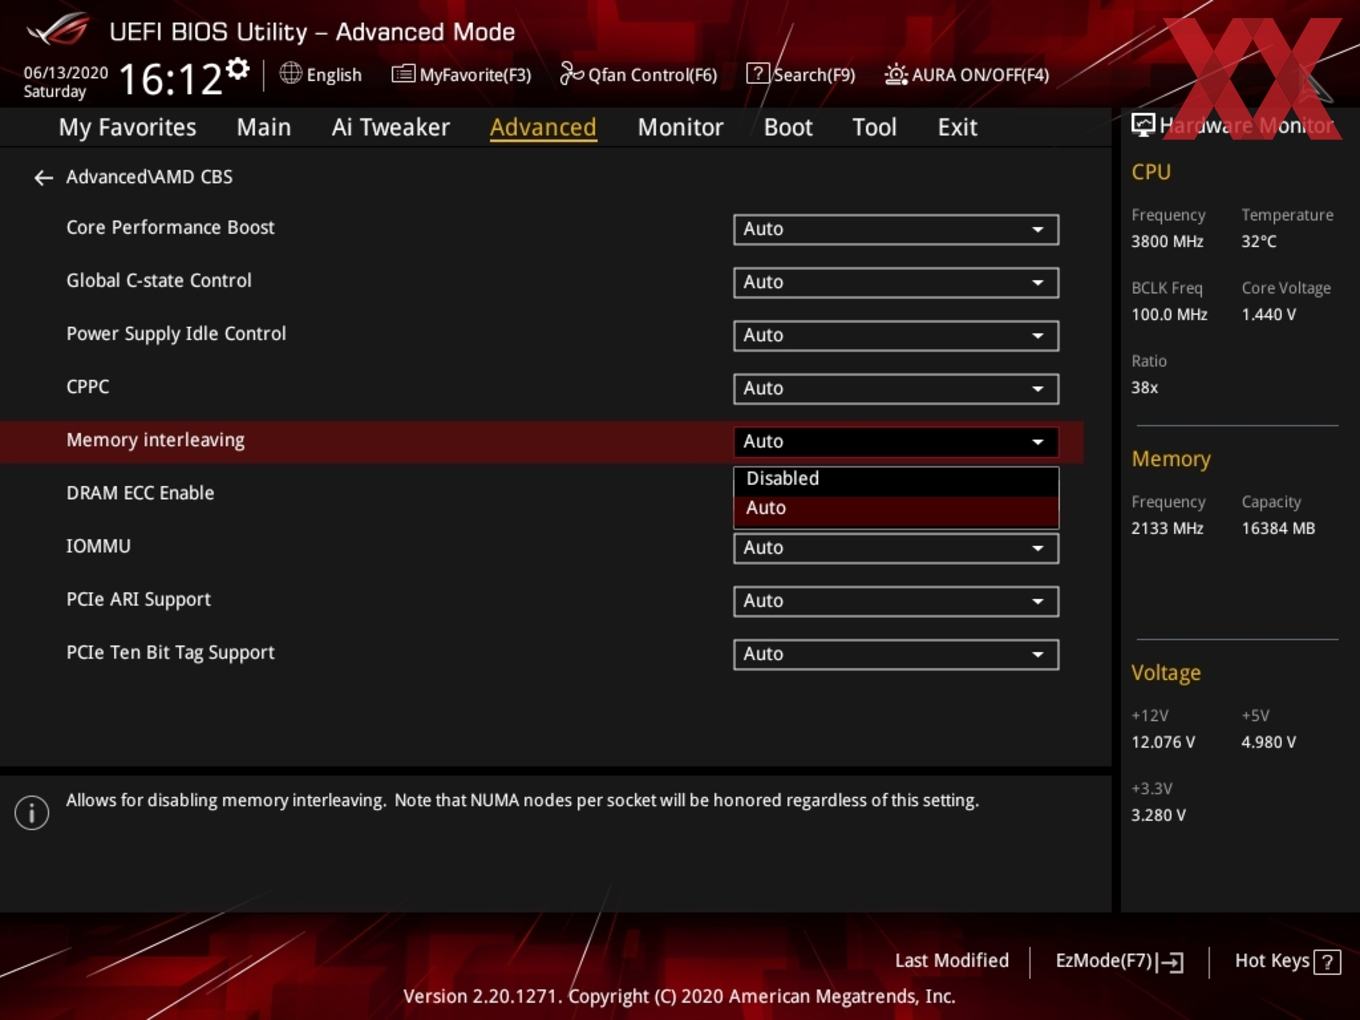Click the 16:12 clock display
The width and height of the screenshot is (1360, 1020).
pos(170,80)
